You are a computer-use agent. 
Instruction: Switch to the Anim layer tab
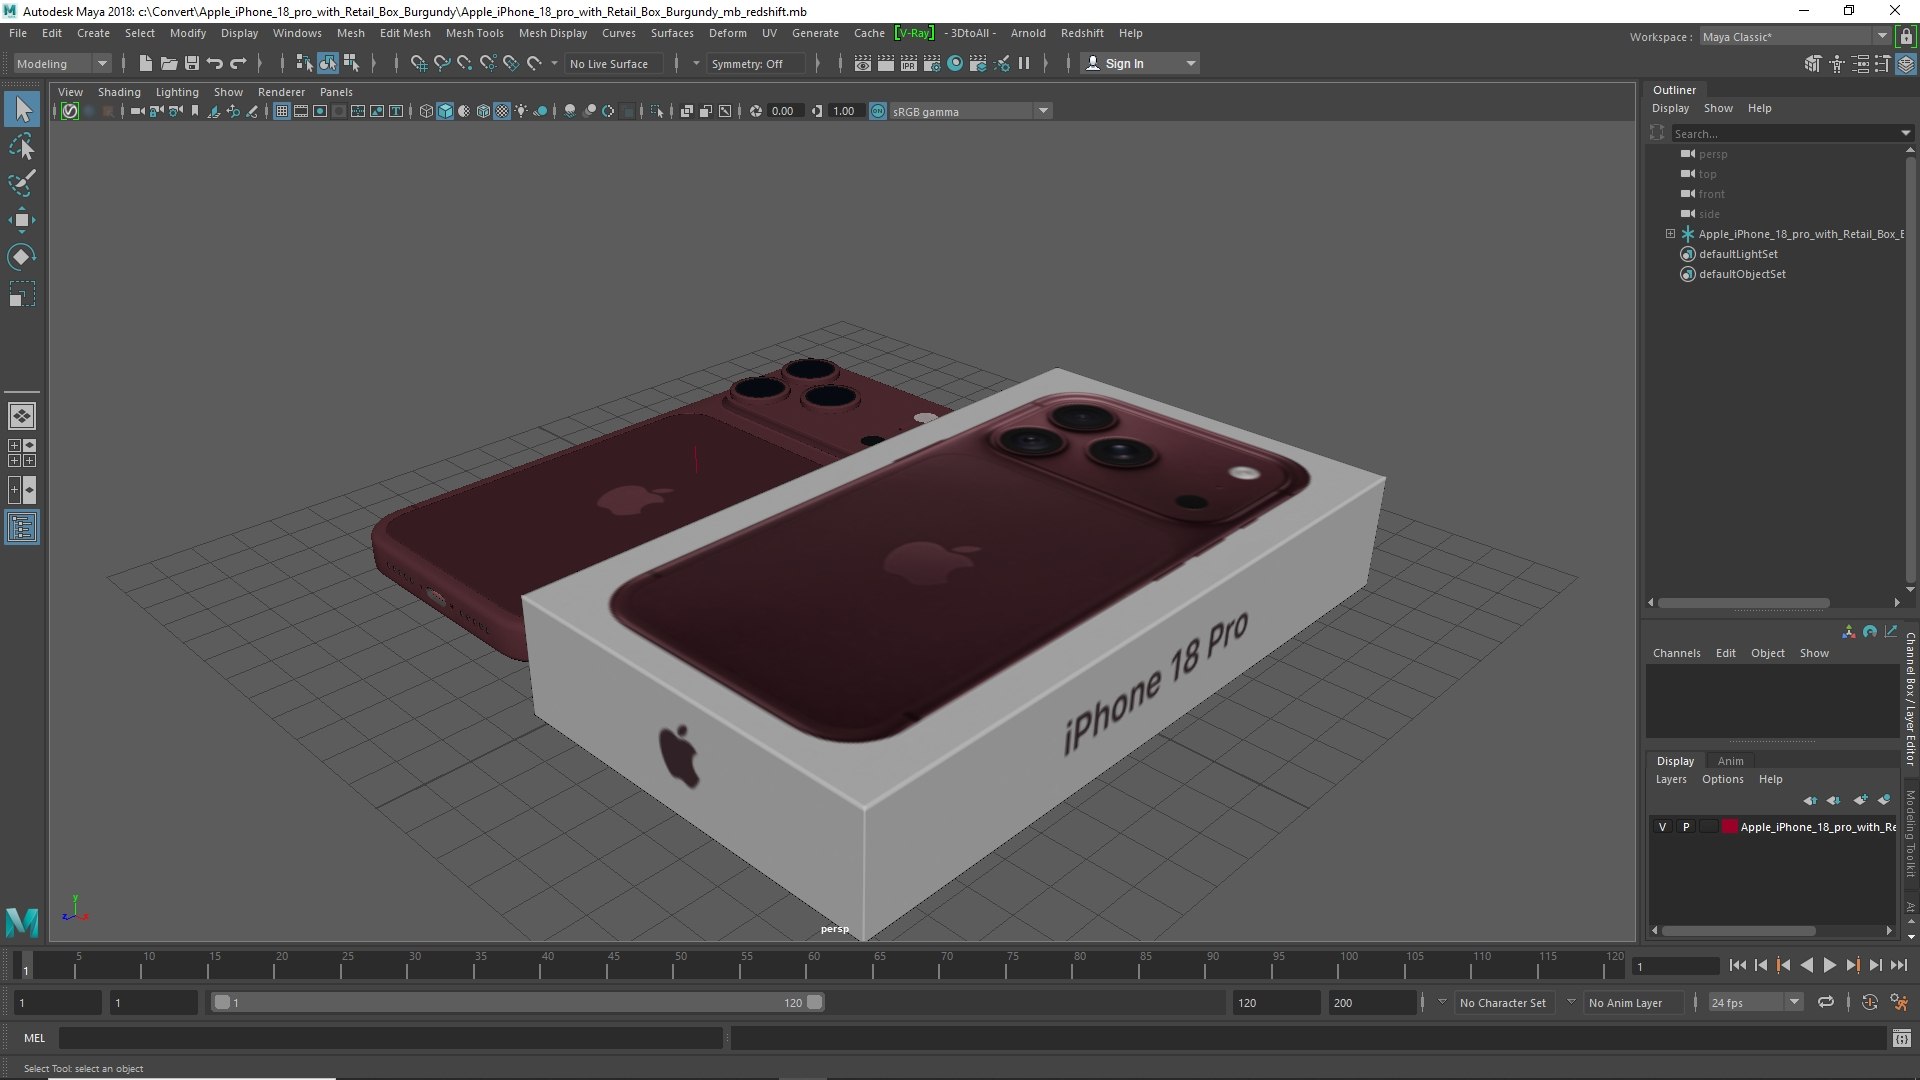point(1730,761)
